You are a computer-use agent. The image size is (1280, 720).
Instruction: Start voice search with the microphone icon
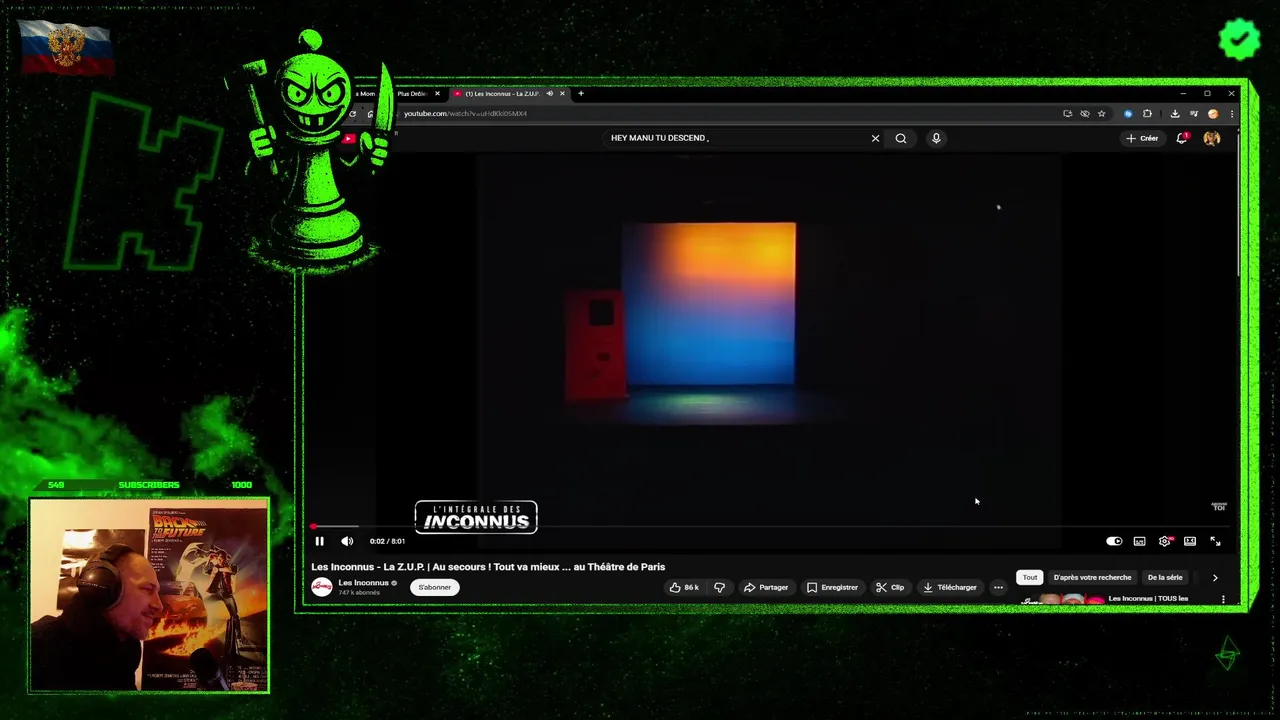coord(936,138)
